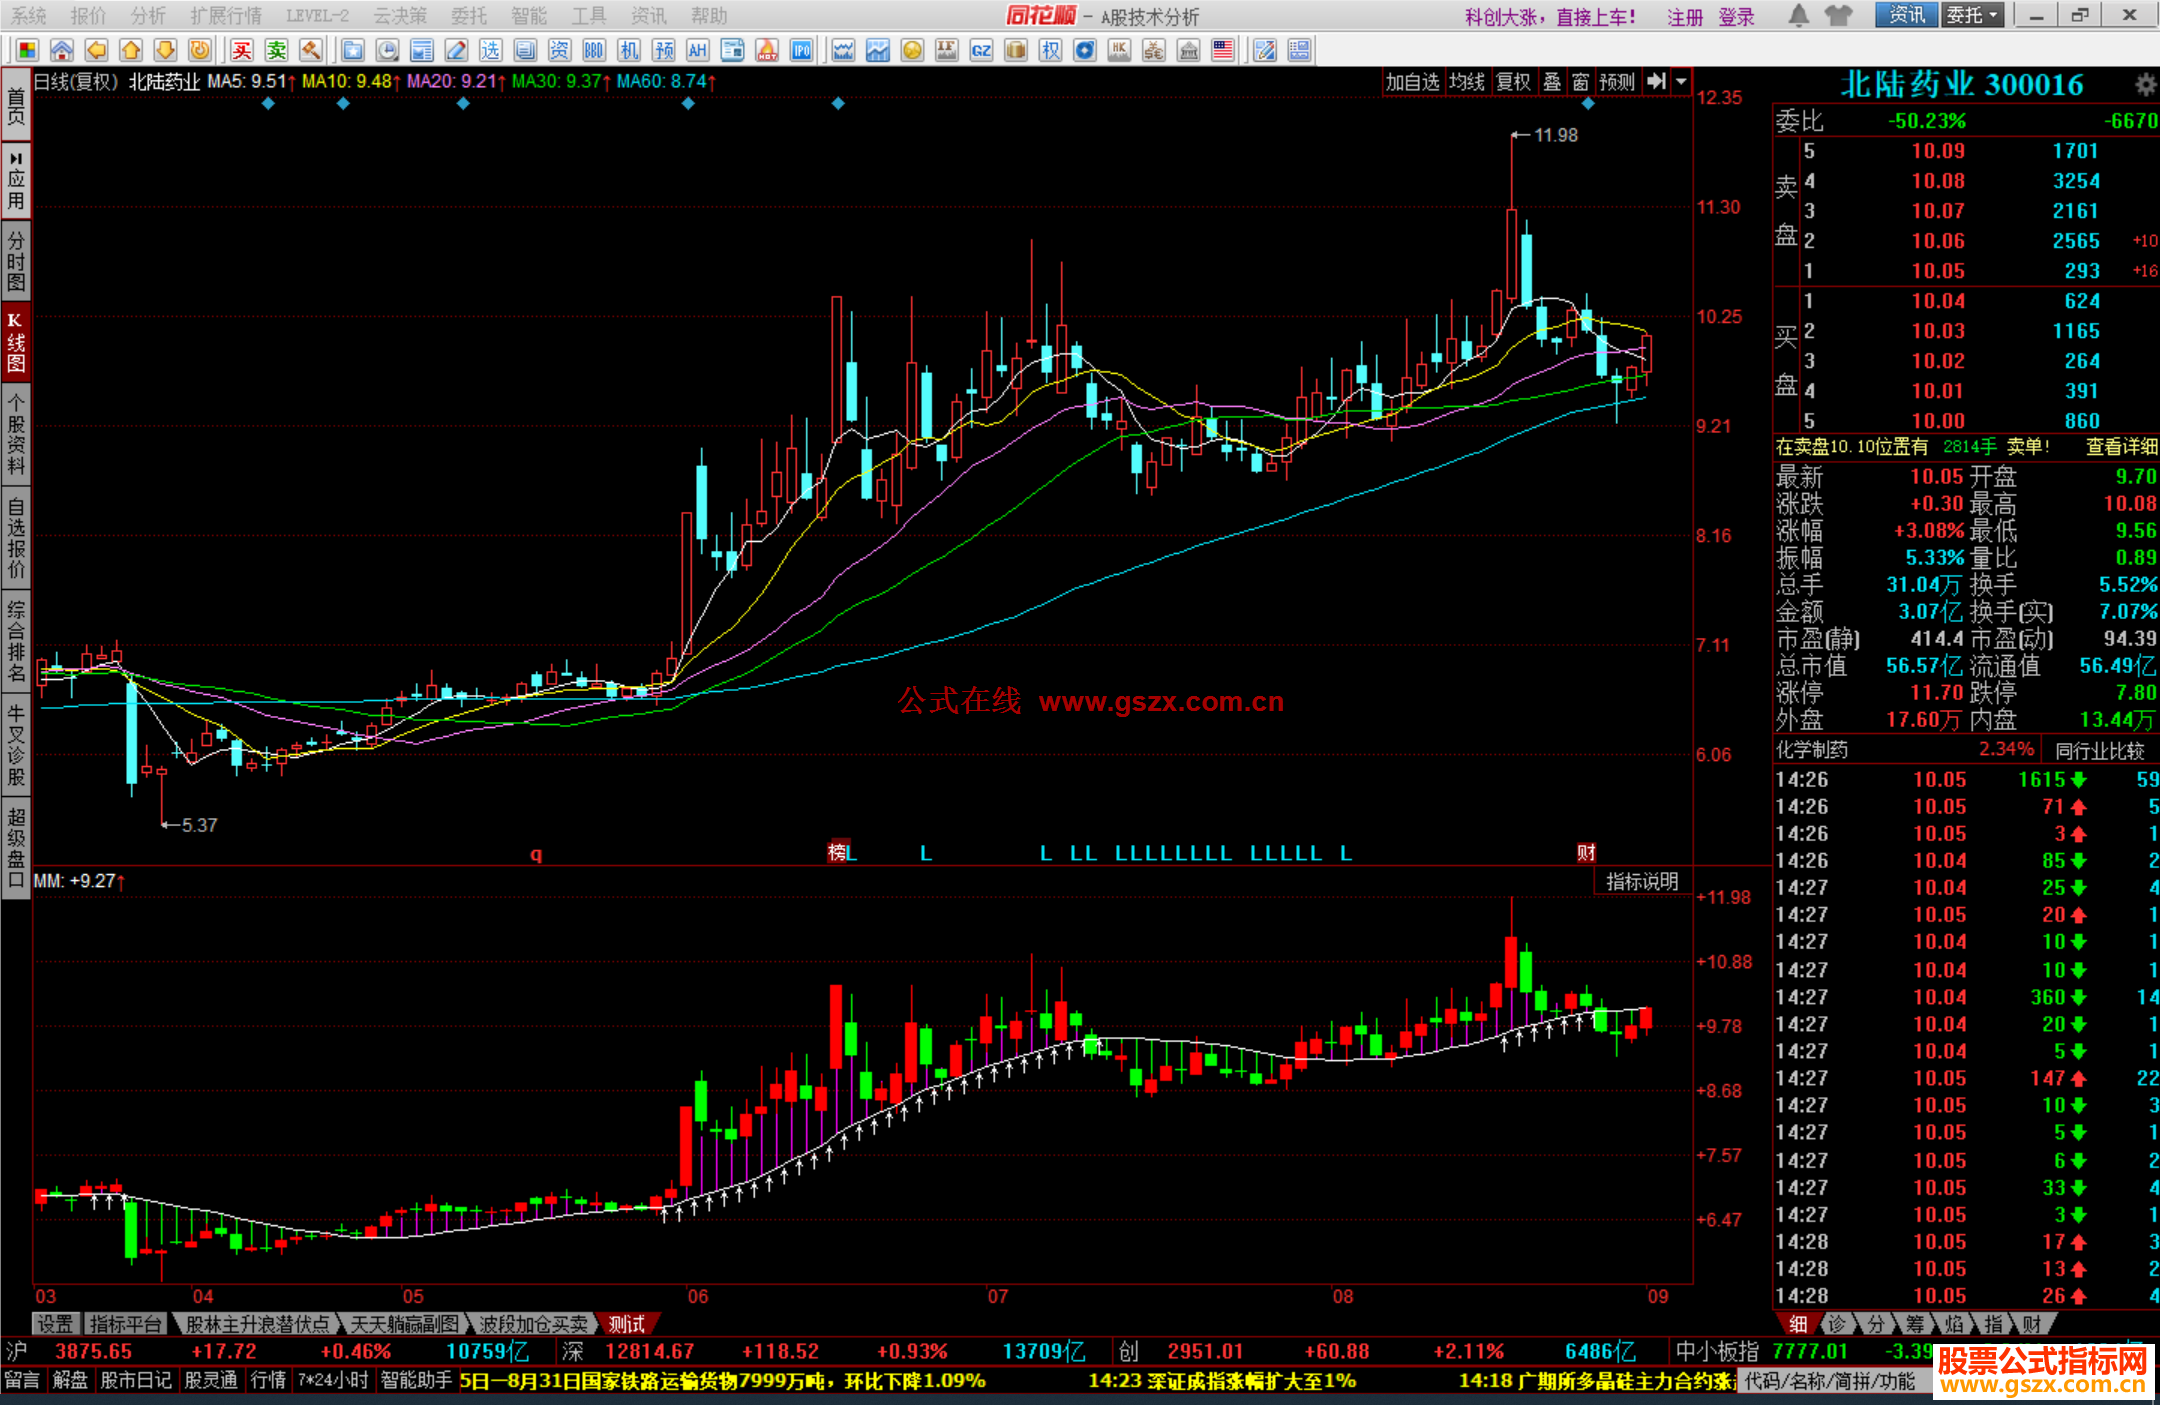
Task: Click the 指标说明 button
Action: click(1641, 881)
